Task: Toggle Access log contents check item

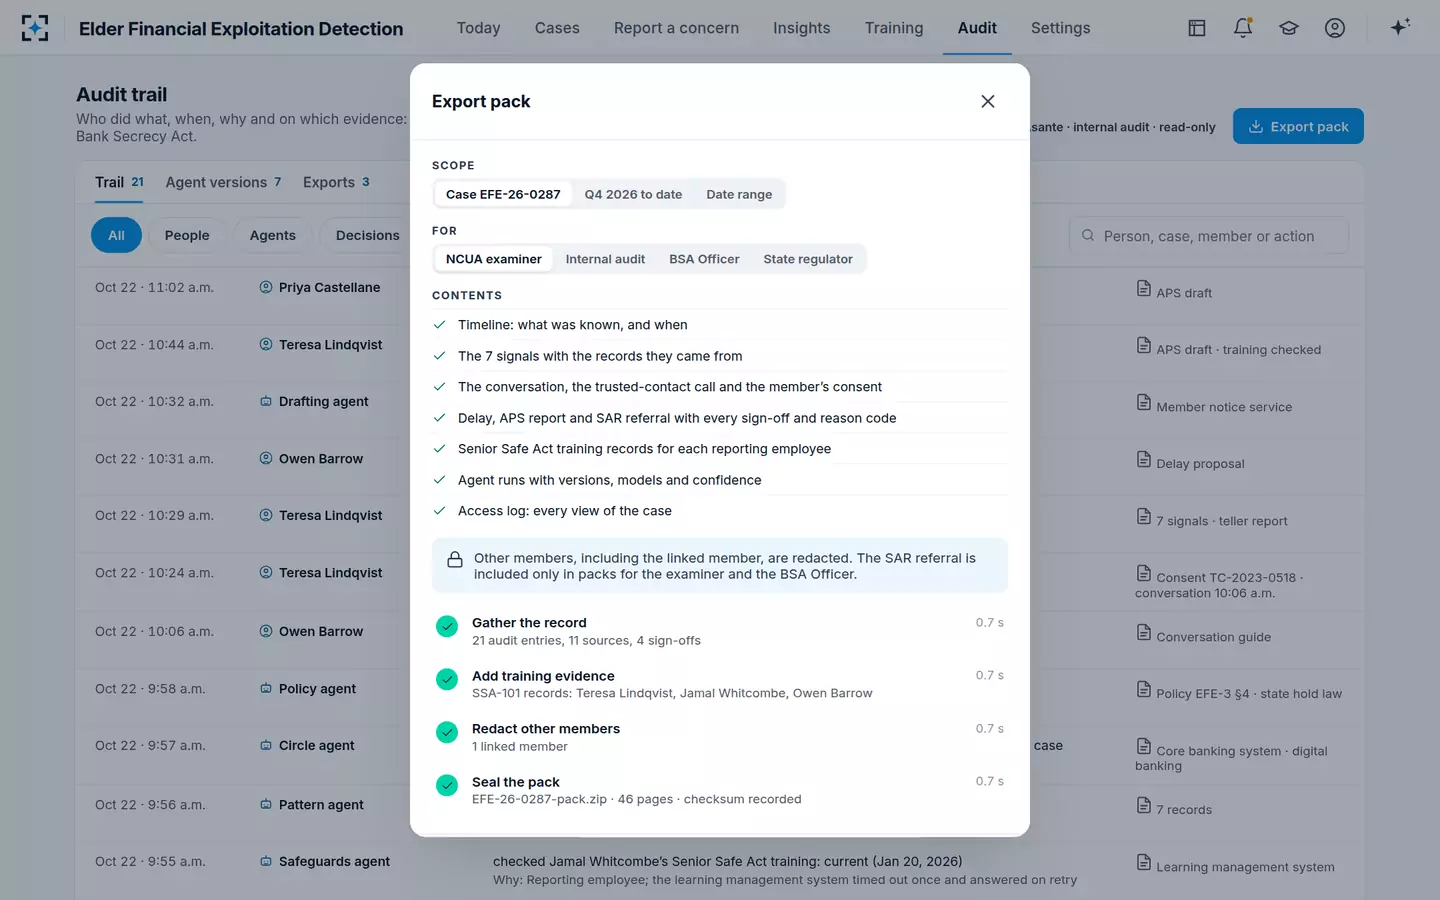Action: [720, 511]
